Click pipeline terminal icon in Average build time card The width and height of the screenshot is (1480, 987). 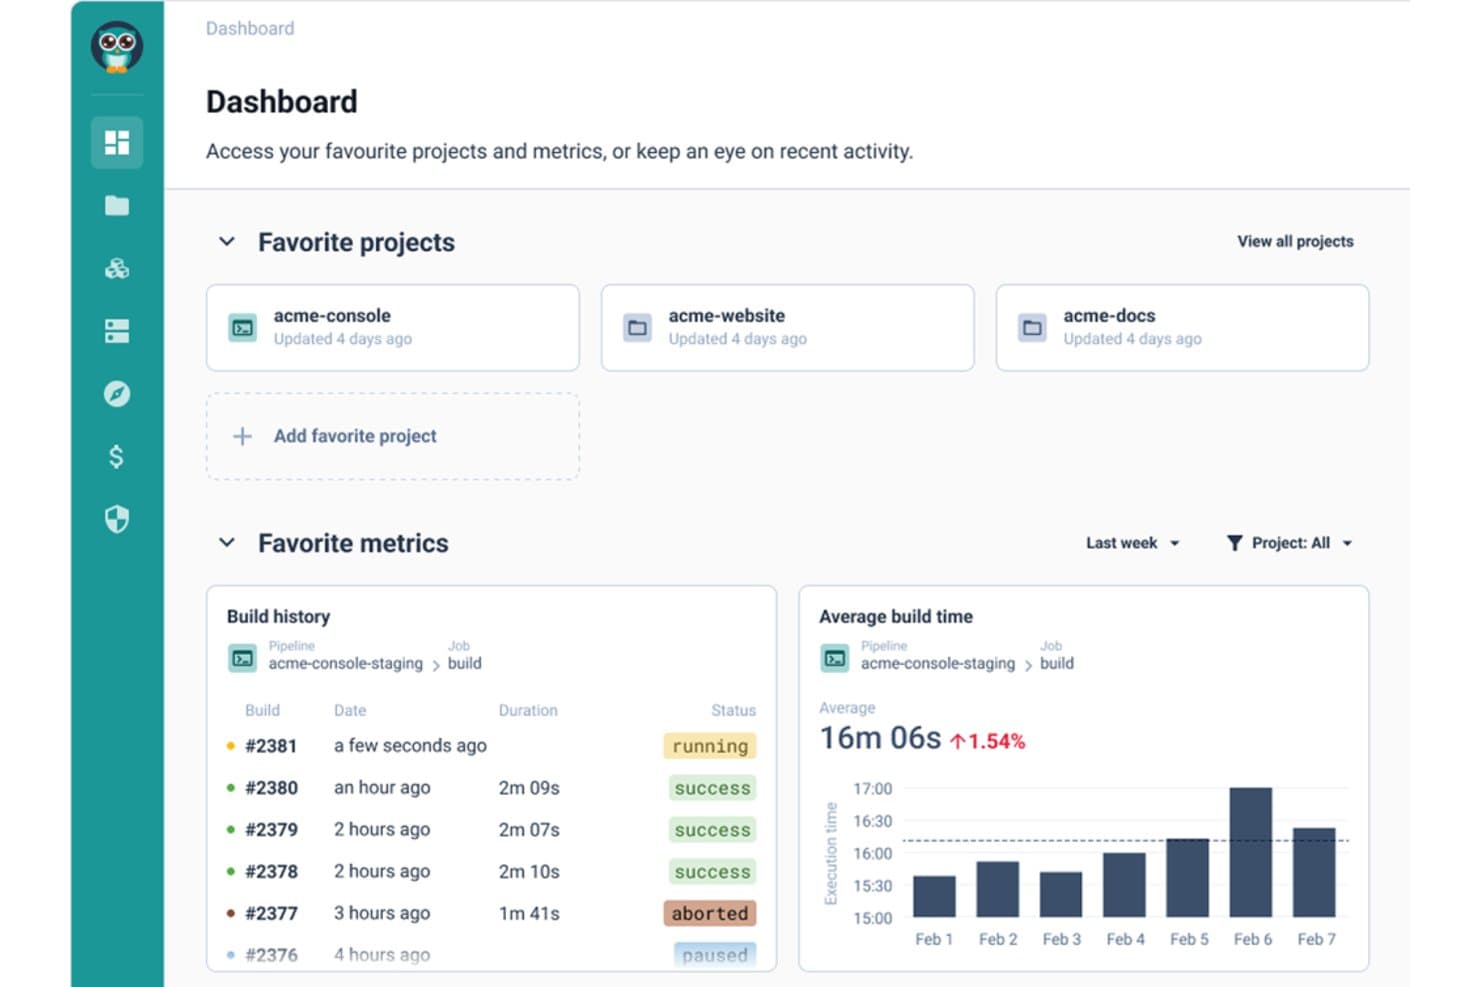click(835, 658)
